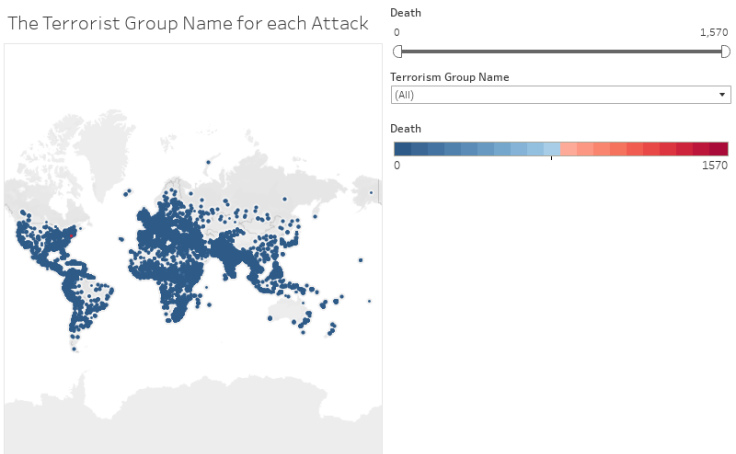Select the lone Pacific dot east of Australia

click(x=369, y=300)
